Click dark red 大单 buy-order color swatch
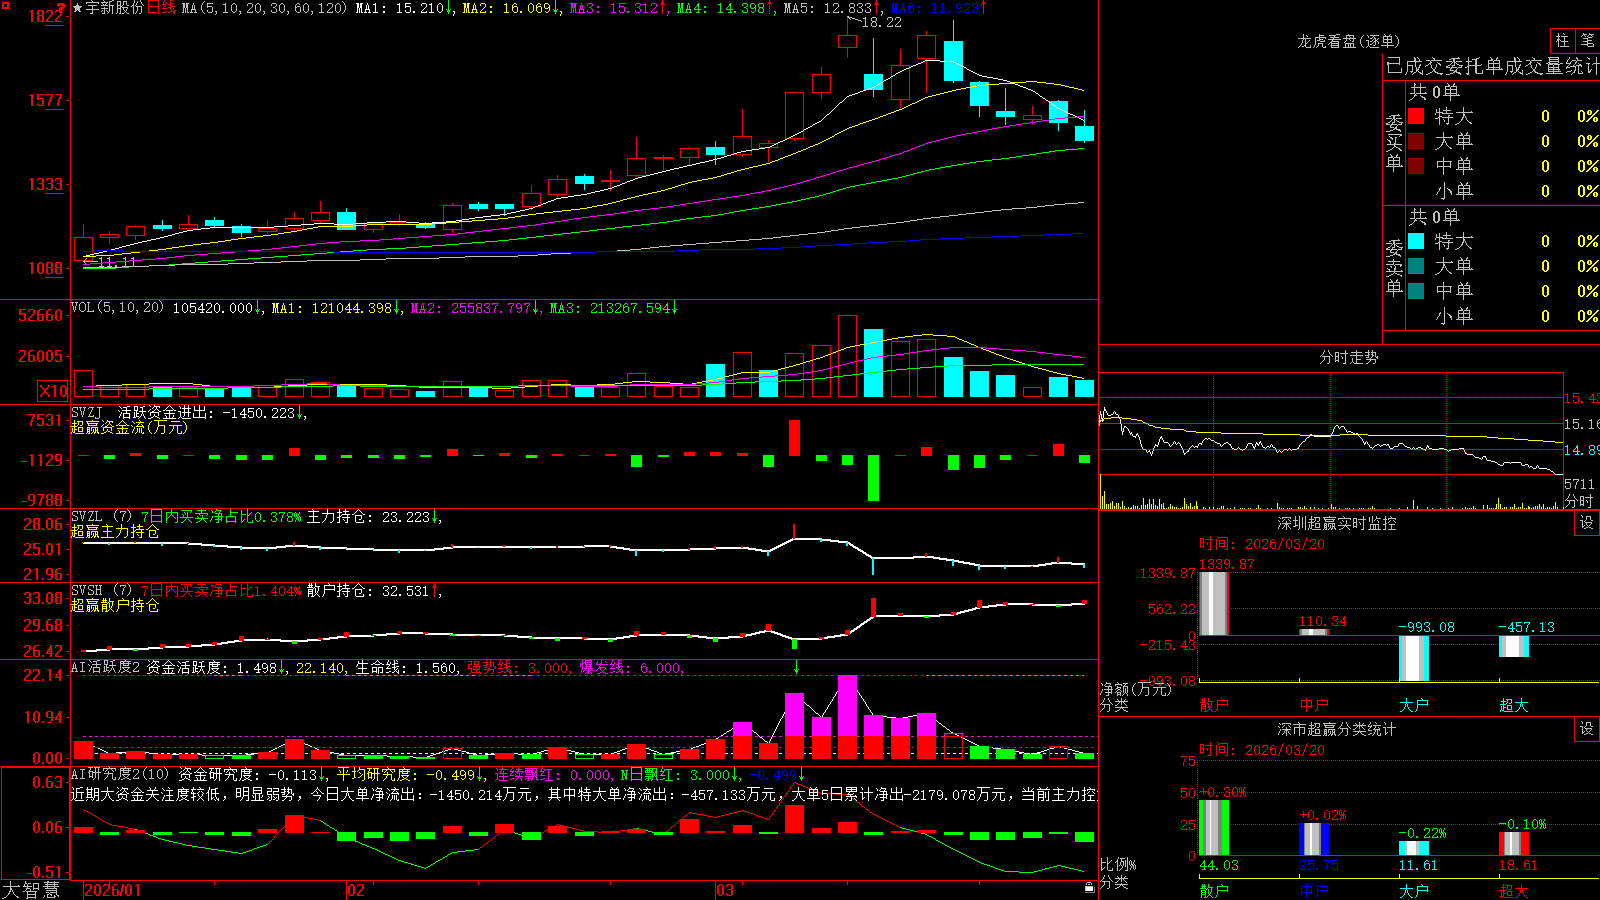 pyautogui.click(x=1416, y=141)
